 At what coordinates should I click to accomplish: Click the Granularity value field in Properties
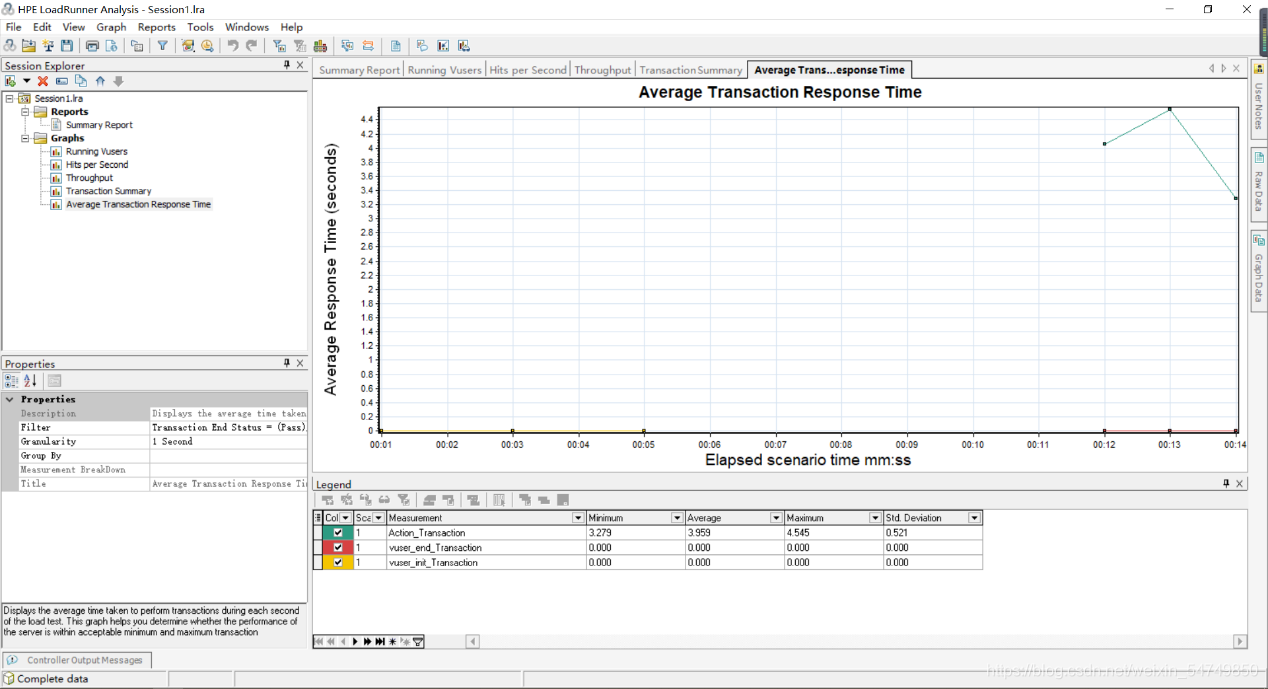(x=228, y=441)
